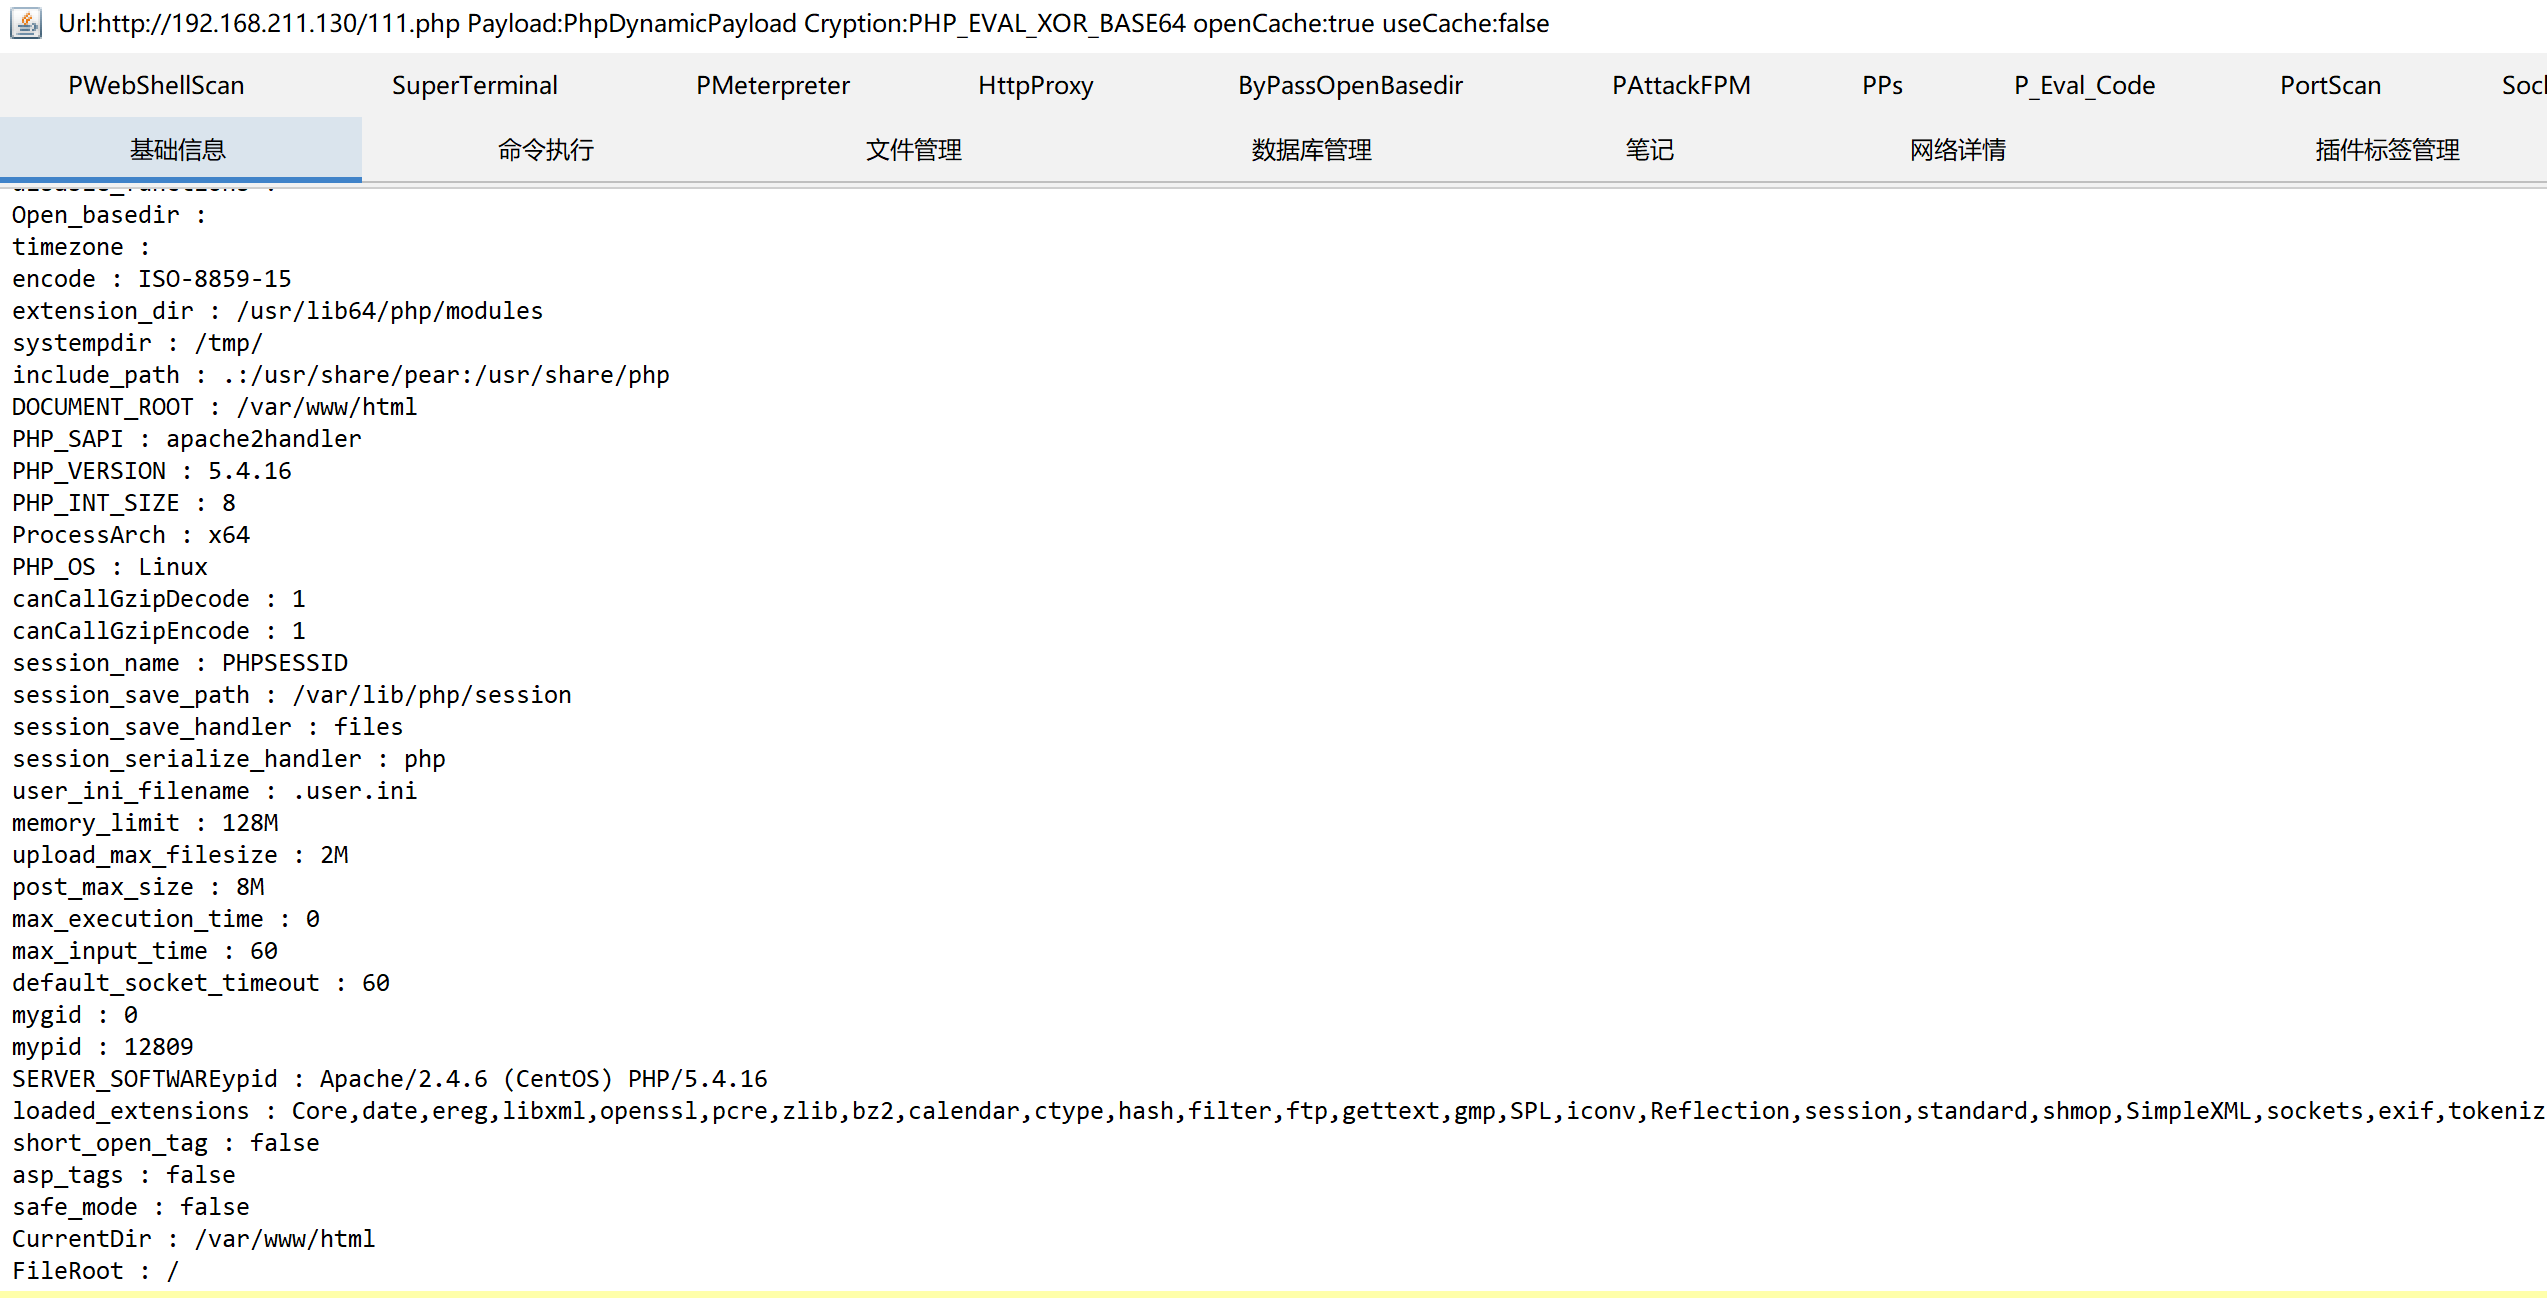Open the 插件标签管理 tab

click(2387, 149)
